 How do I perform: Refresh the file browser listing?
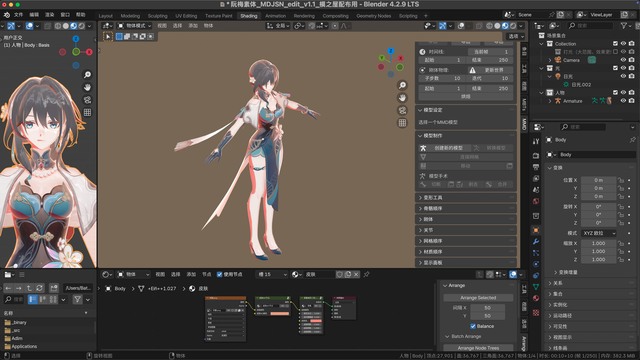tap(39, 288)
